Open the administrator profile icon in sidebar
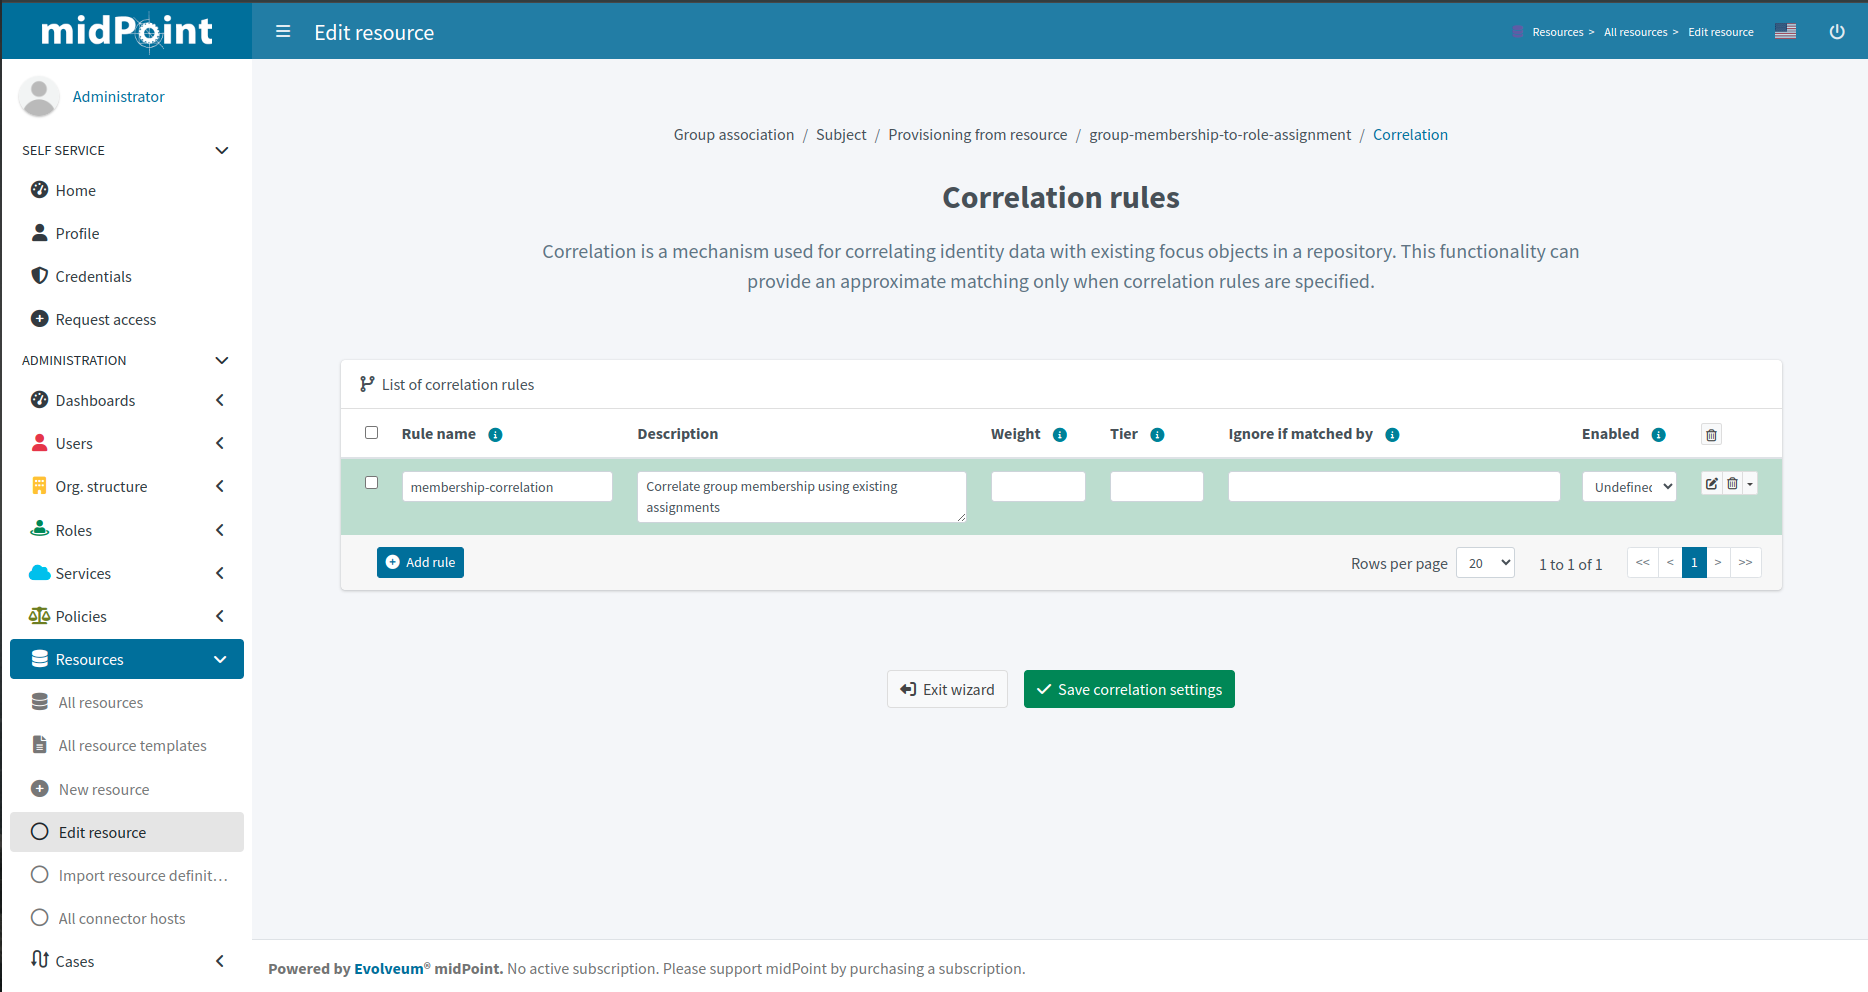Screen dimensions: 1868x992 click(x=38, y=96)
